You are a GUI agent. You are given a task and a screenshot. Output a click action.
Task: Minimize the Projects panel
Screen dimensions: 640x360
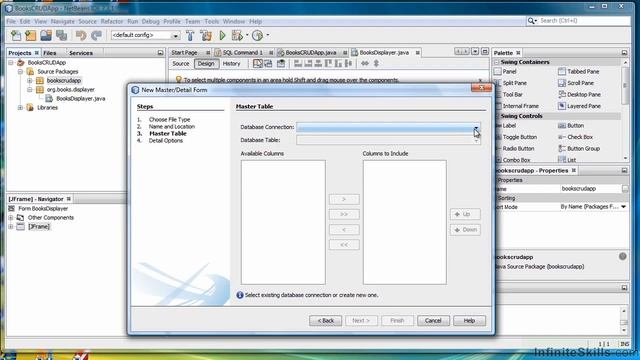(160, 53)
